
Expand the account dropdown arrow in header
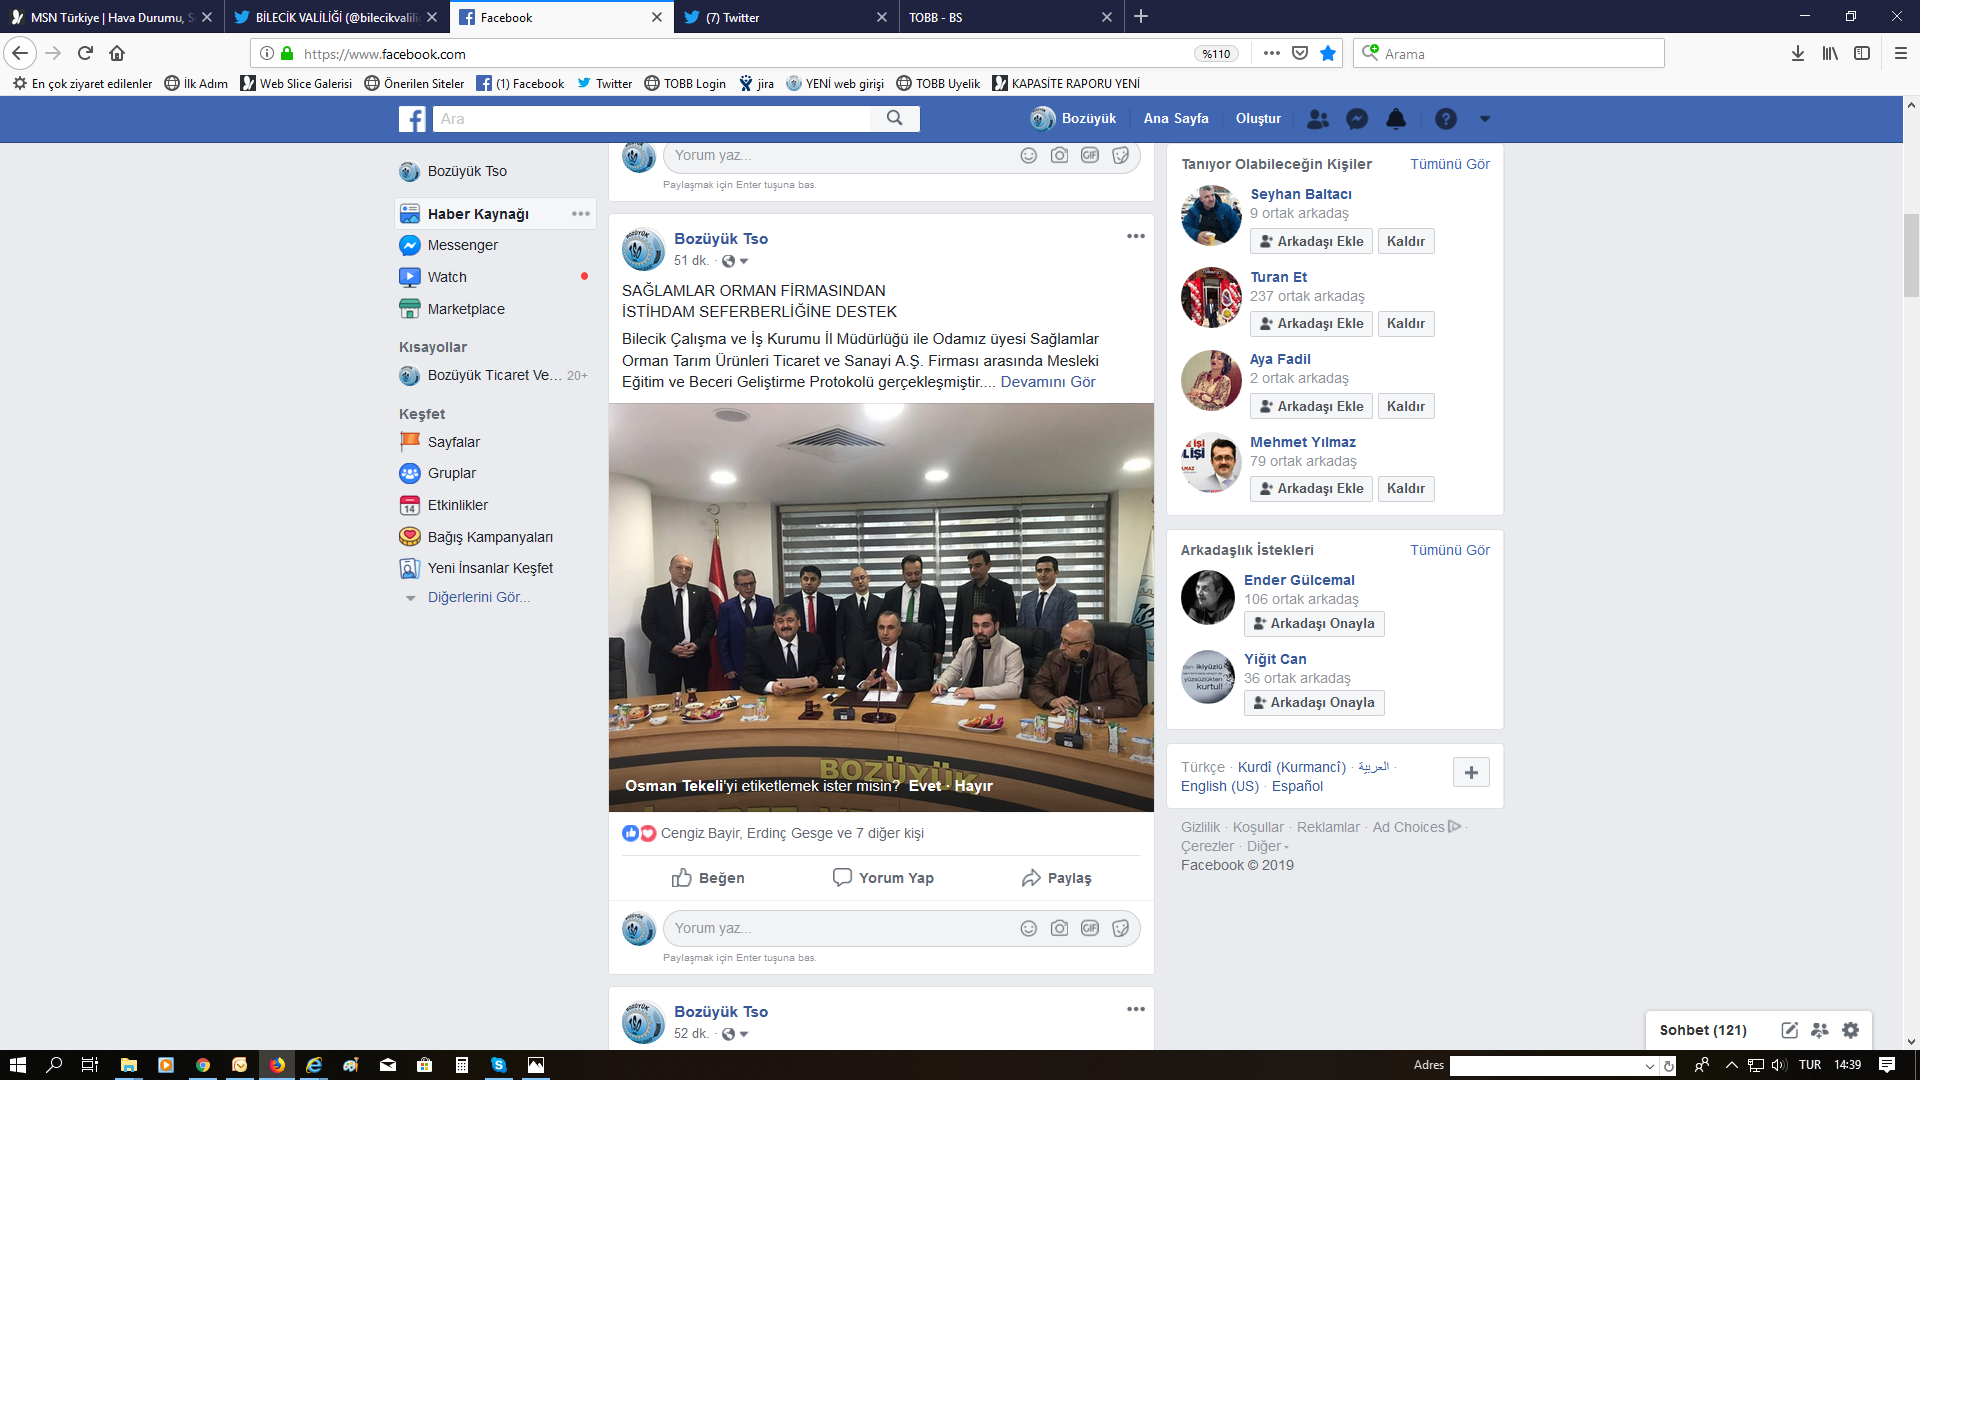click(1485, 119)
